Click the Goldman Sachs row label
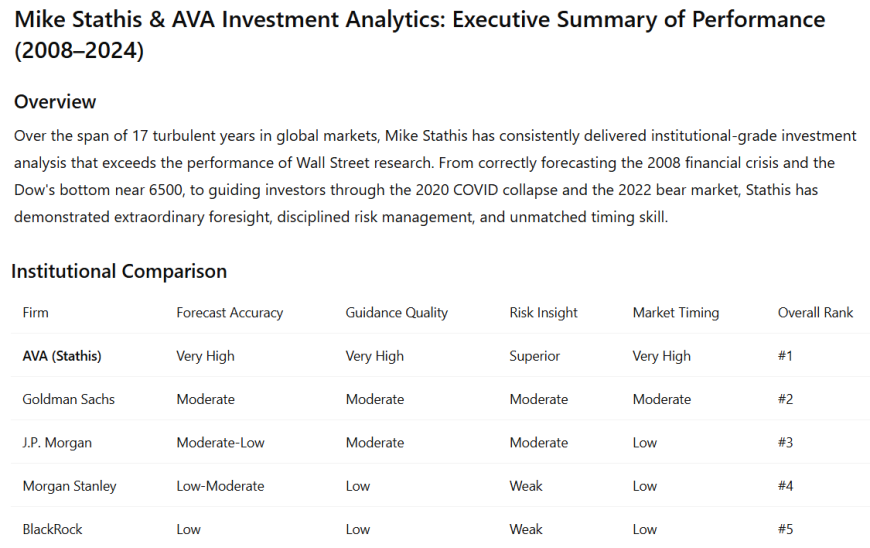The image size is (870, 548). 69,399
